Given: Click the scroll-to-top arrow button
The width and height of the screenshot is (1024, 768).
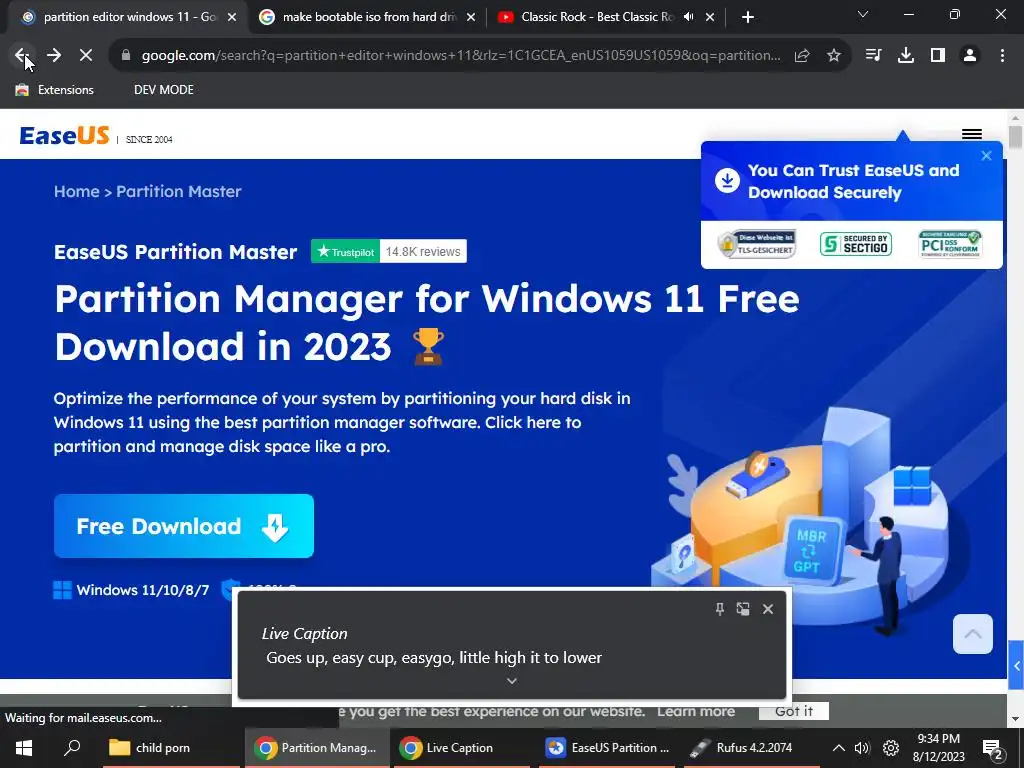Looking at the screenshot, I should pos(972,633).
